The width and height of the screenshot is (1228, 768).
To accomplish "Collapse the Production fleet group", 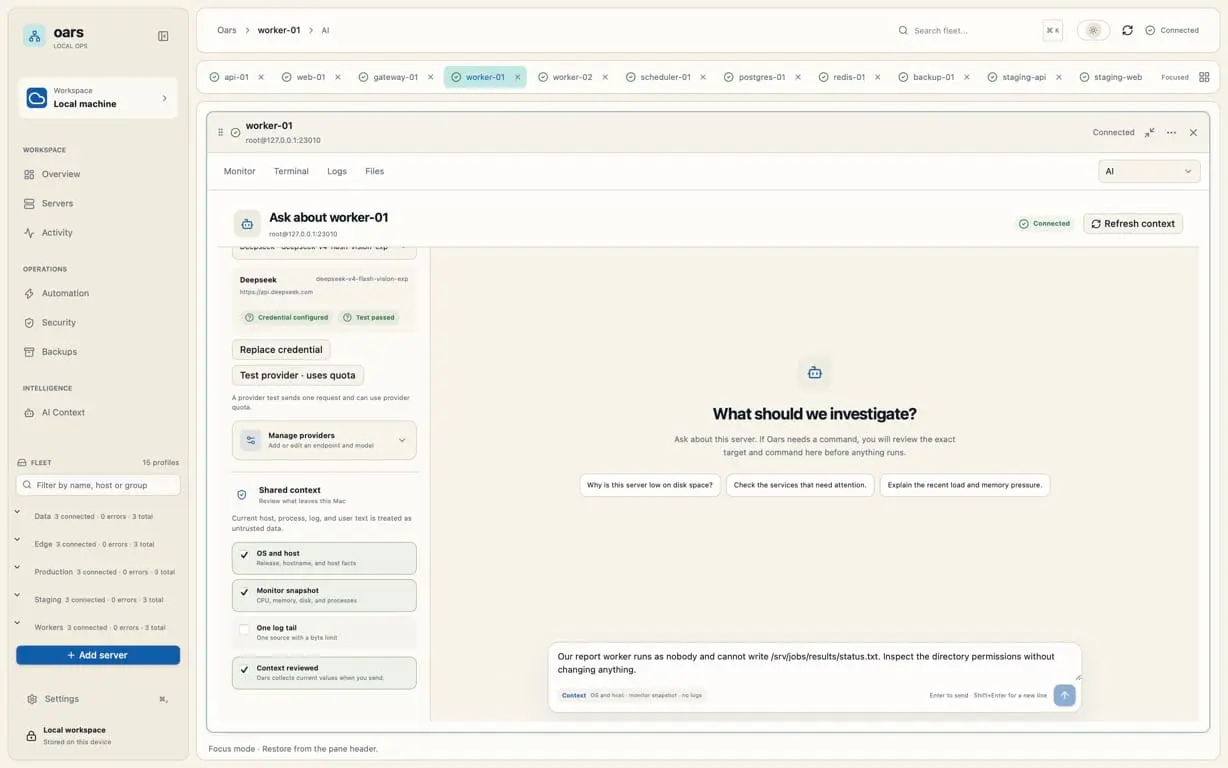I will click(17, 567).
